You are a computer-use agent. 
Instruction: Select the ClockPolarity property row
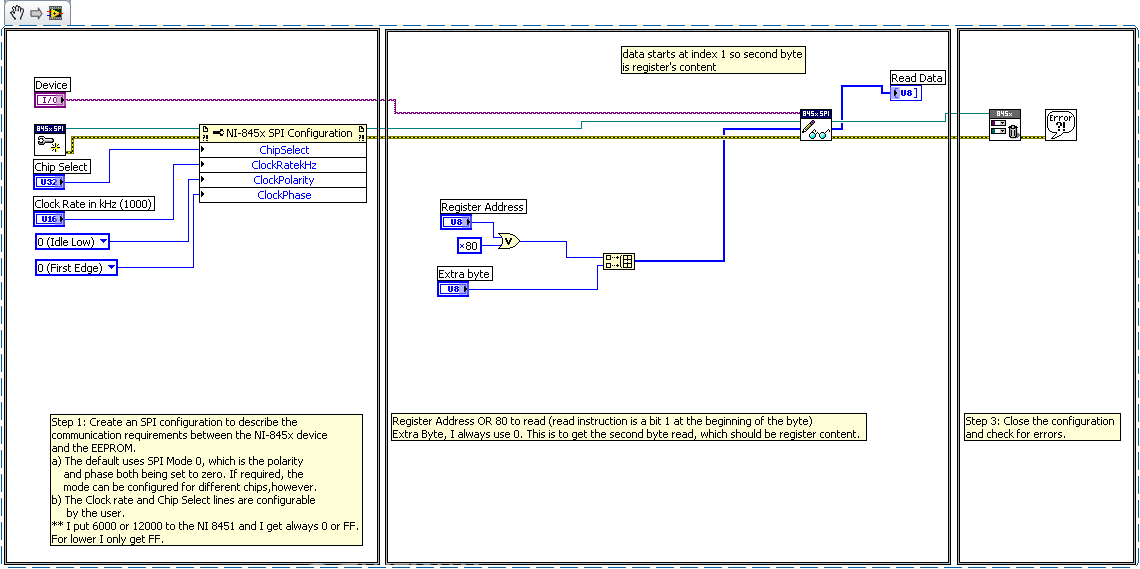coord(283,179)
